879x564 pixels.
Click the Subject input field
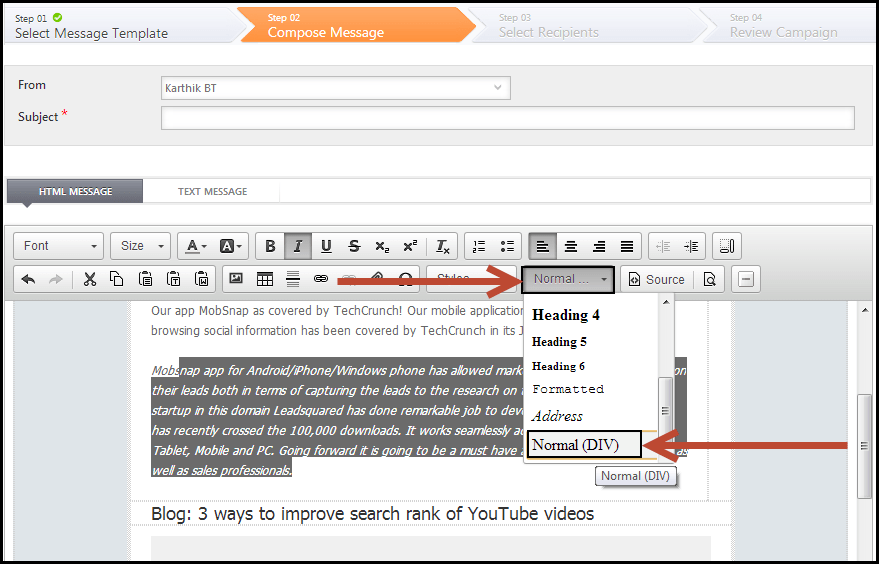pos(508,118)
